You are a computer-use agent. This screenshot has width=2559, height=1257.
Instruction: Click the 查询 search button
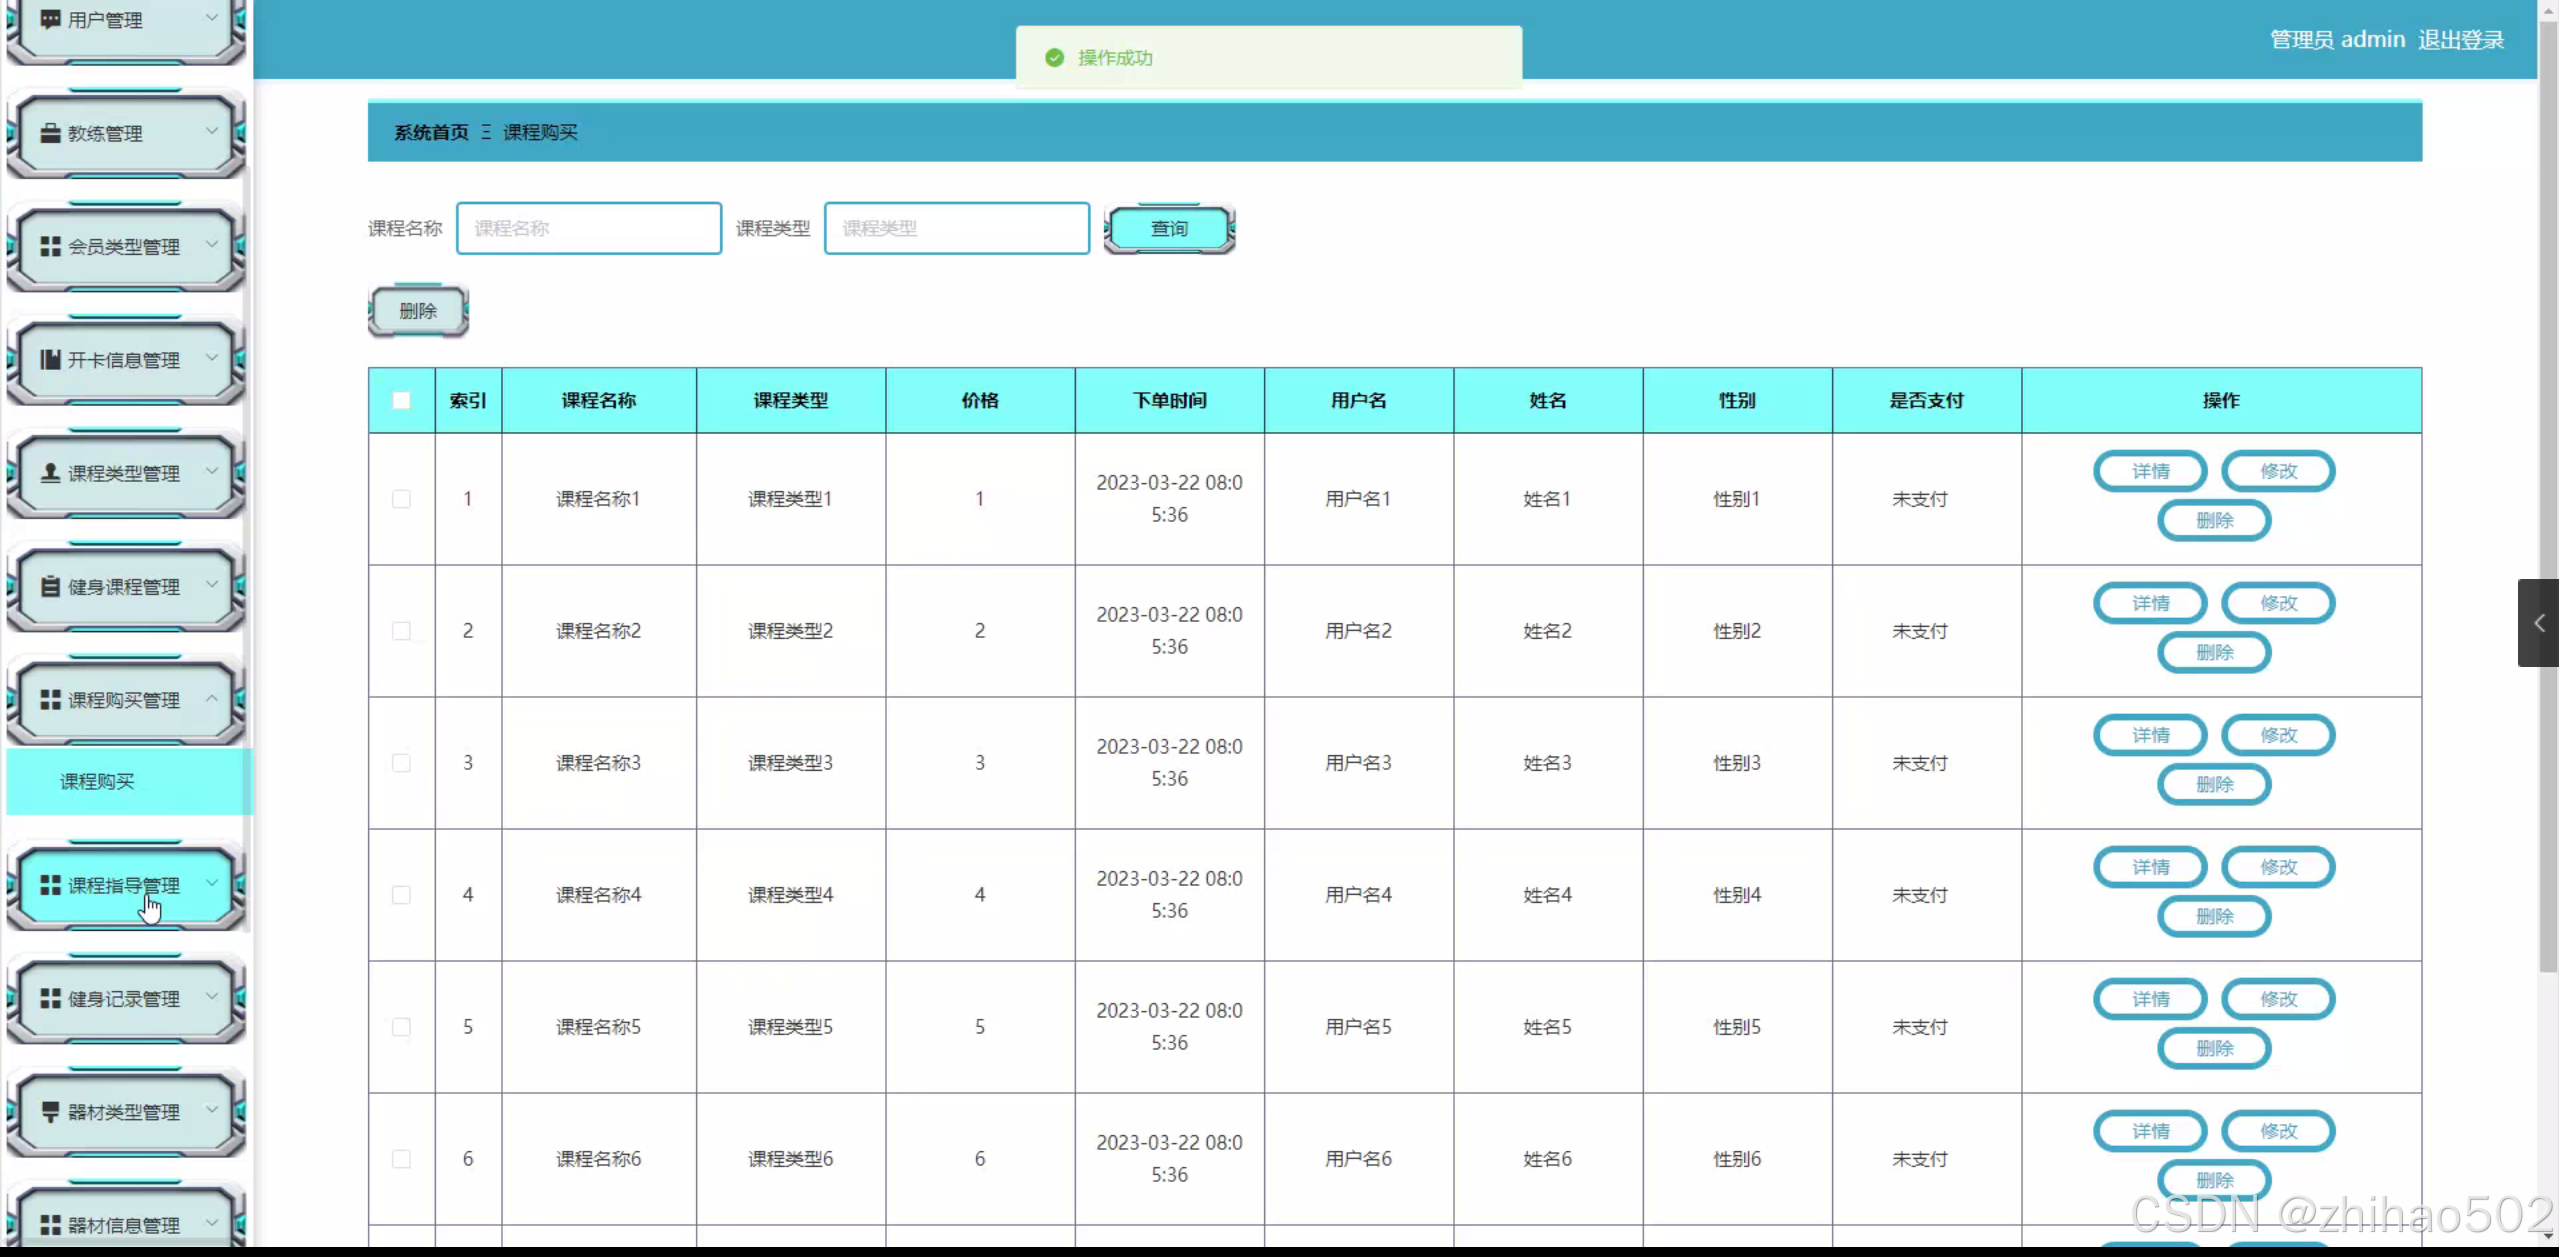[x=1169, y=228]
